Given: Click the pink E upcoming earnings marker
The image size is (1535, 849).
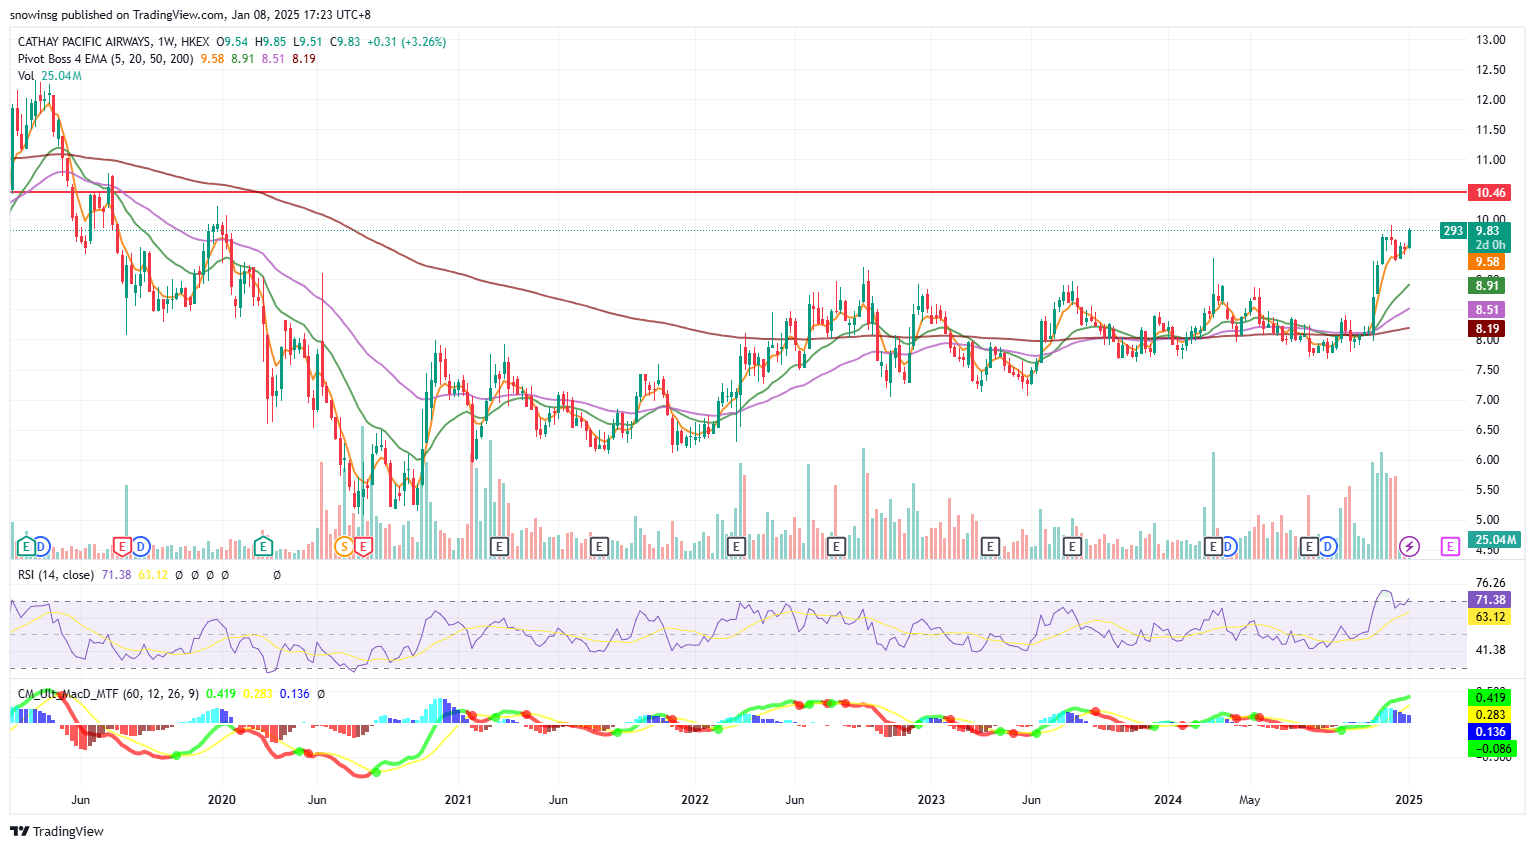Looking at the screenshot, I should tap(1450, 546).
